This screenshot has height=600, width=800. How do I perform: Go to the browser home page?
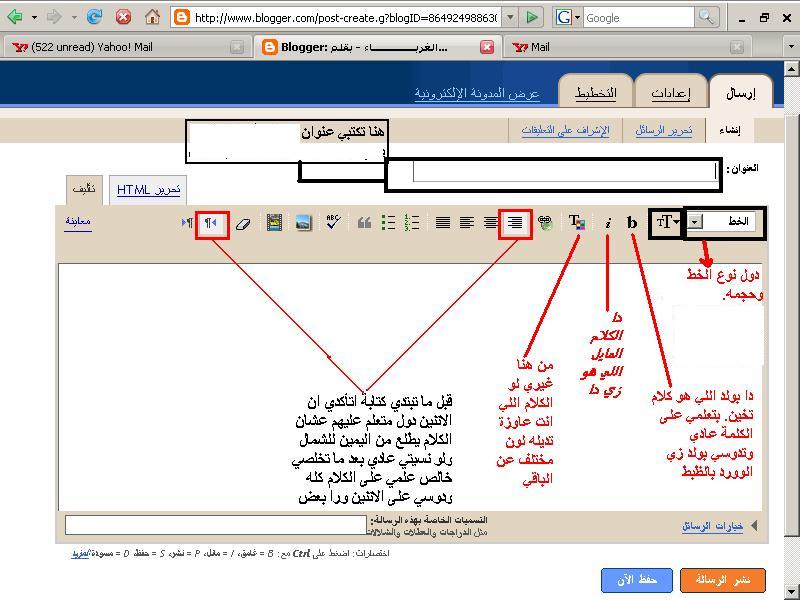[152, 17]
